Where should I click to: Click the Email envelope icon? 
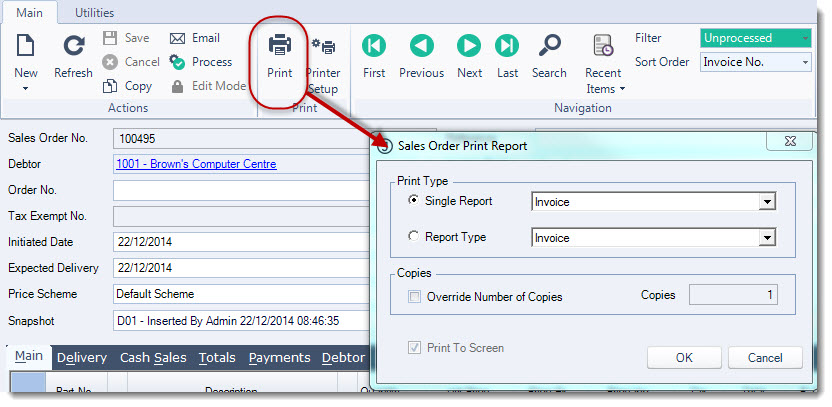[177, 38]
